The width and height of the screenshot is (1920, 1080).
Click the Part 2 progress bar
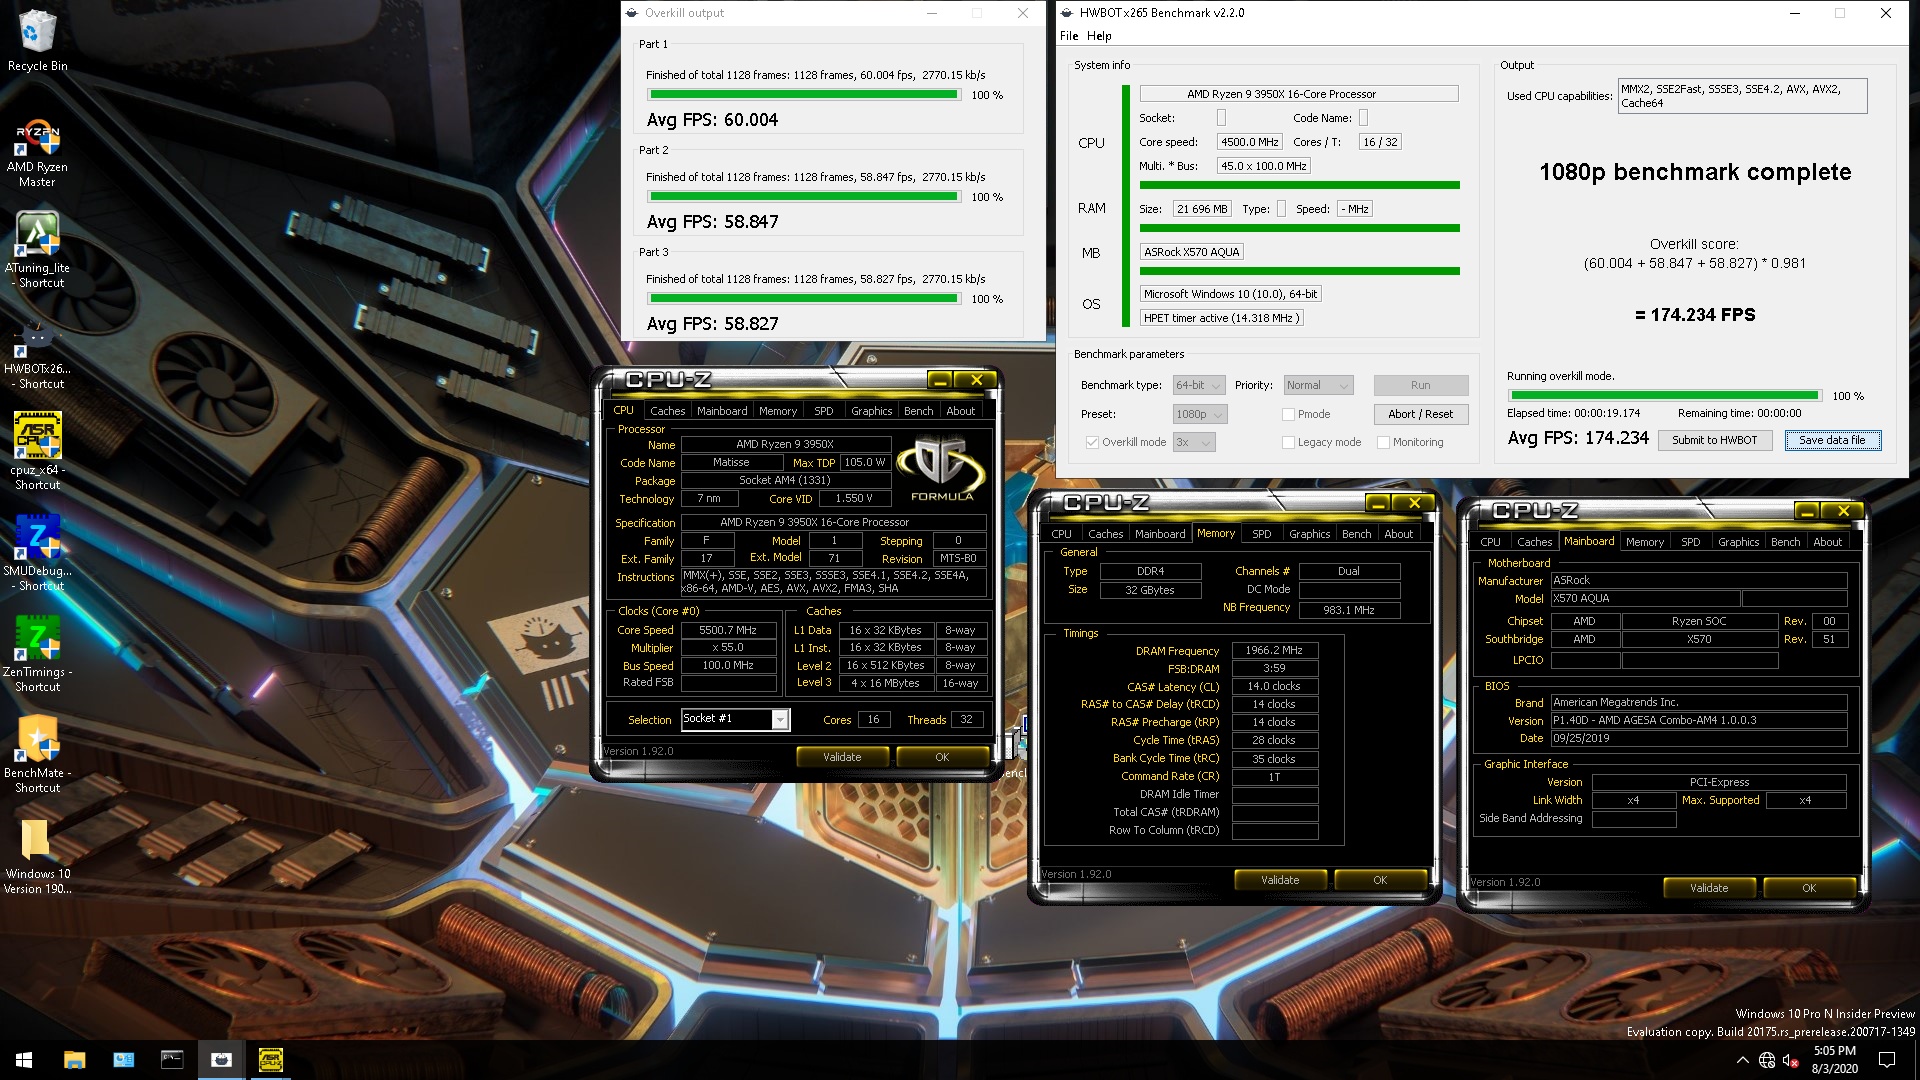coord(803,197)
